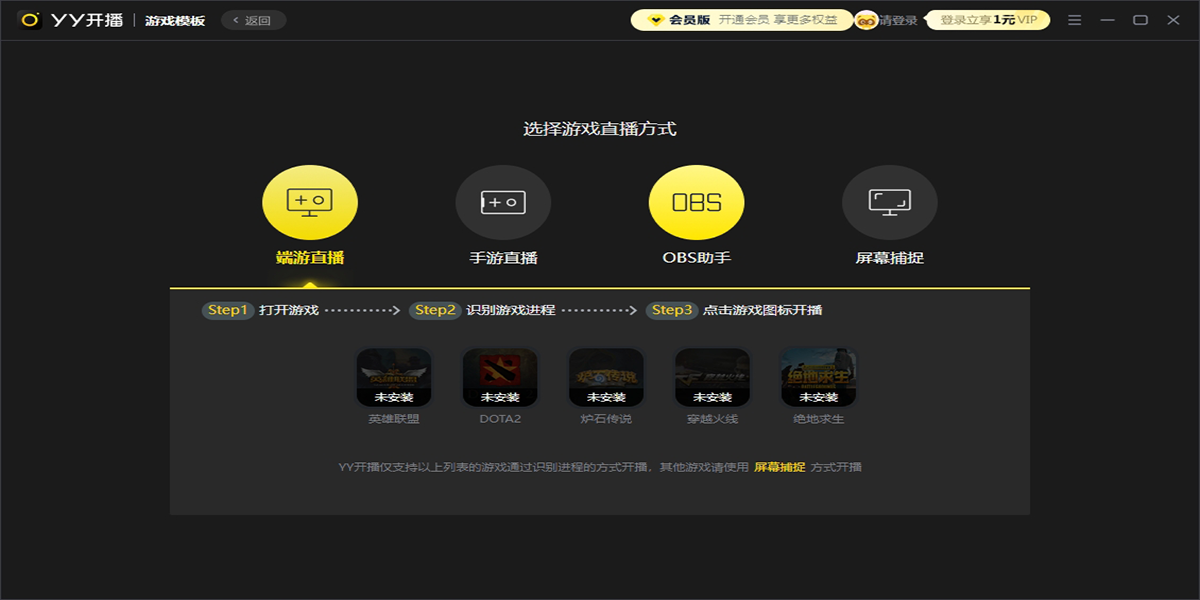
Task: Click the Step1 badge
Action: [x=227, y=310]
